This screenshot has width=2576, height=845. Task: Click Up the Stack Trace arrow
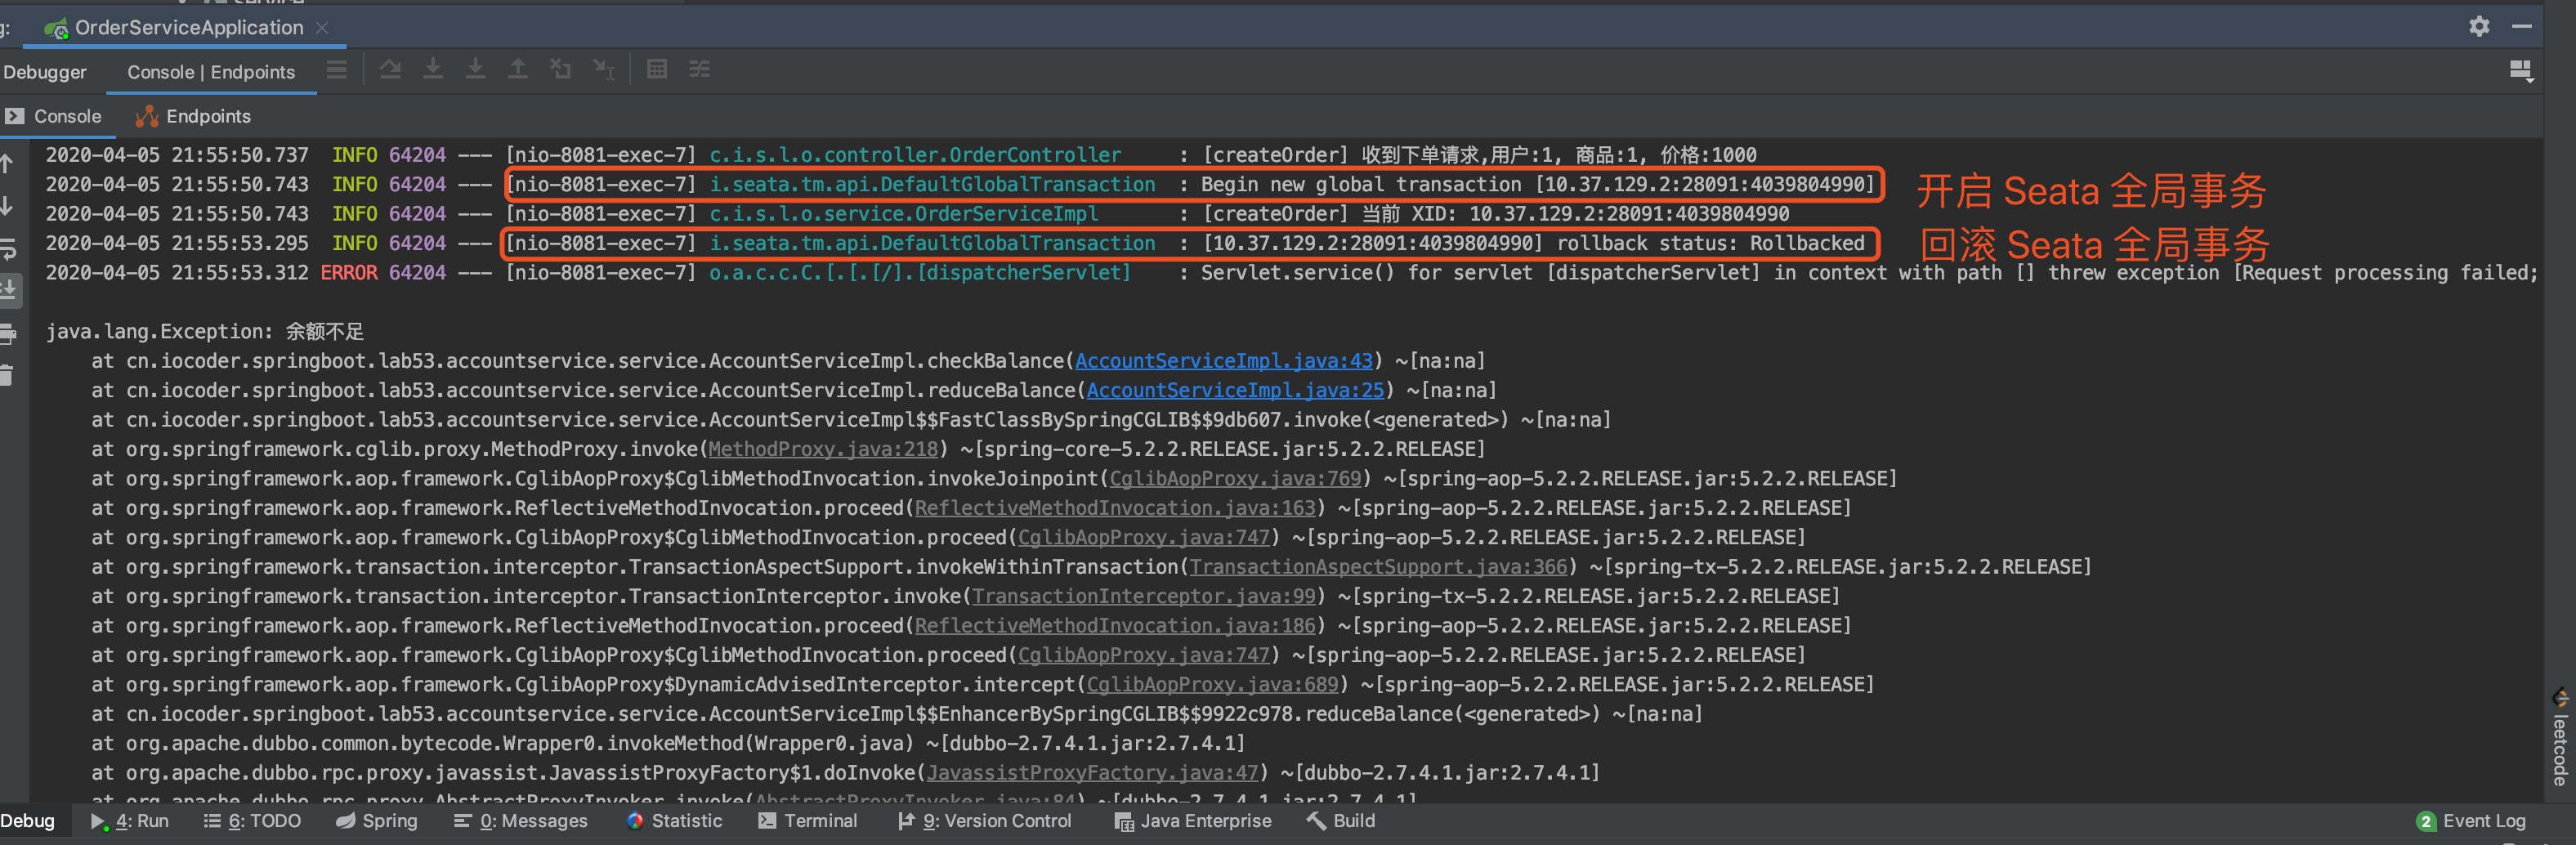coord(7,163)
